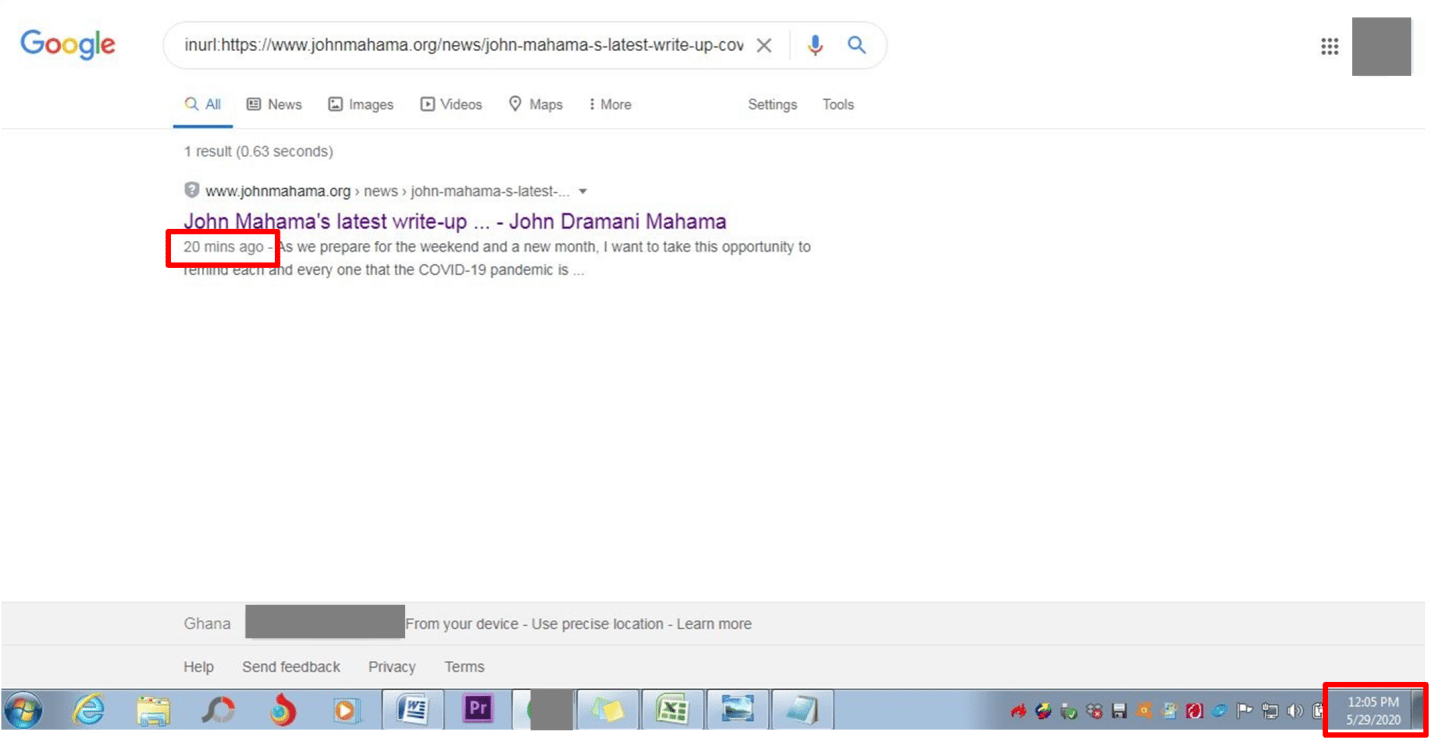Expand the More search options menu

610,104
